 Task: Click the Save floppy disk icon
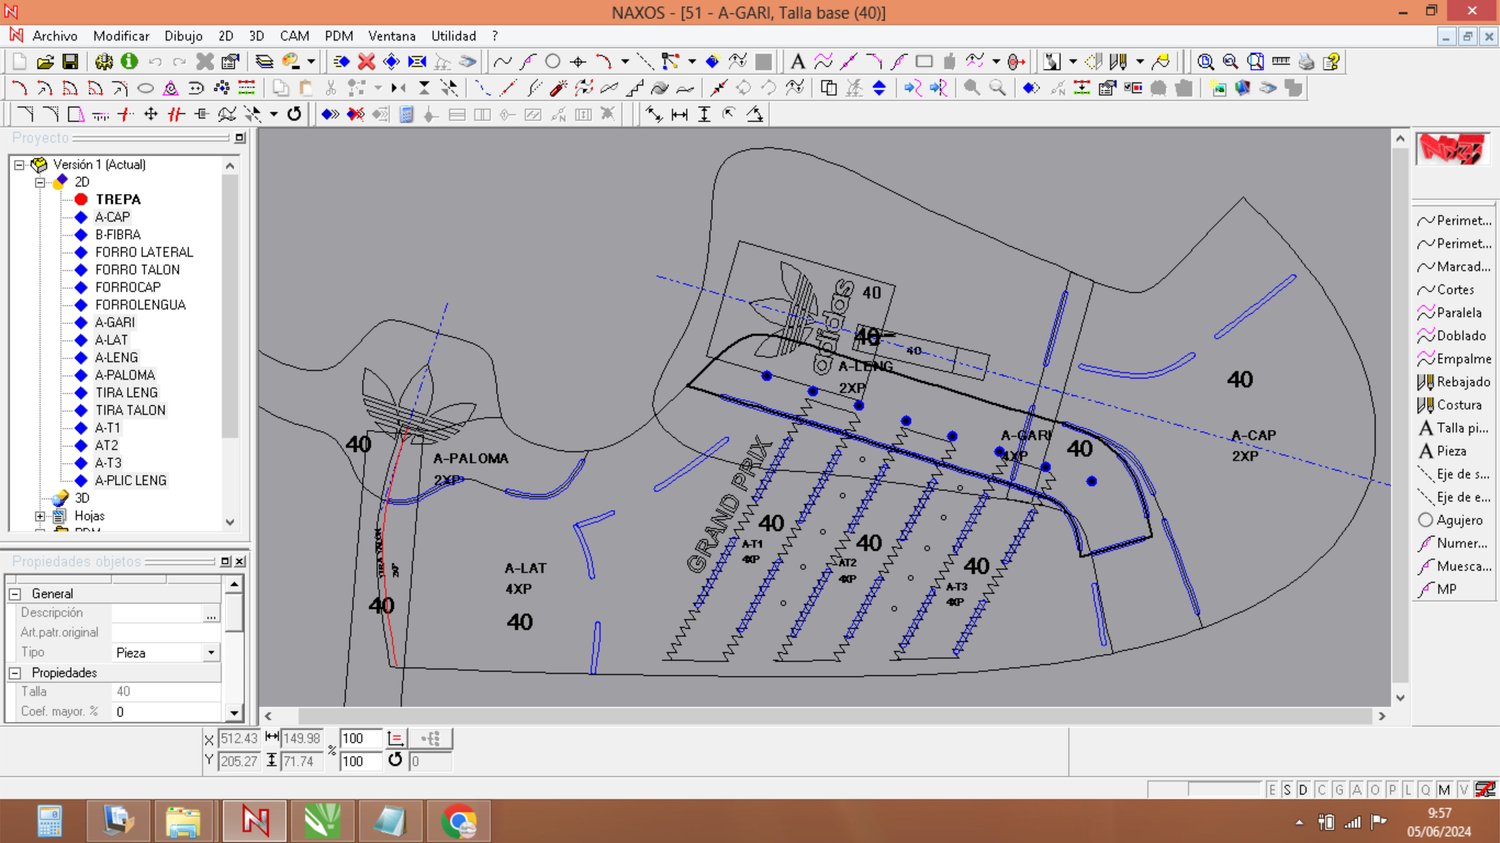click(70, 61)
